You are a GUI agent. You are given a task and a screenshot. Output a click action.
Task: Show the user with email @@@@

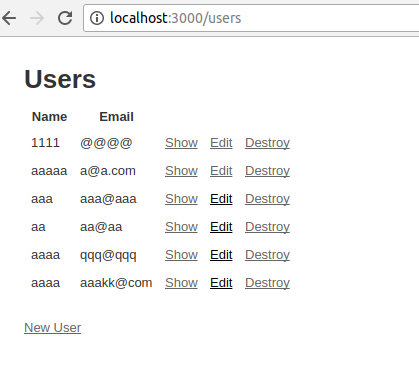181,143
